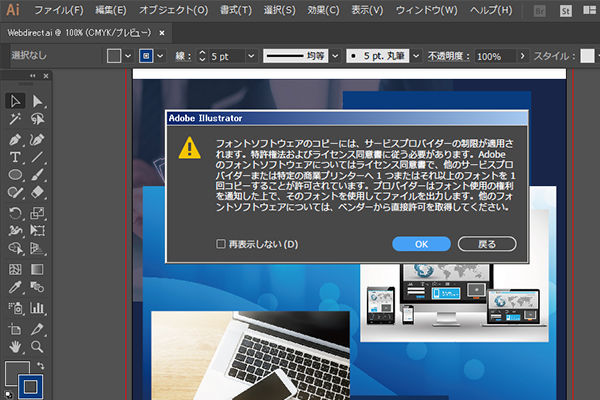The height and width of the screenshot is (400, 600).
Task: Select the Selection tool arrow
Action: coord(15,101)
